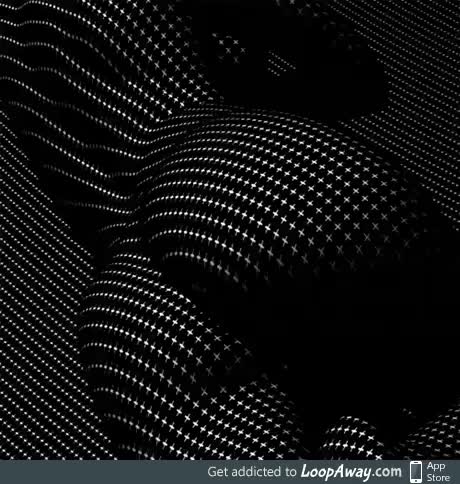The height and width of the screenshot is (484, 460).
Task: Click the cross-shaped dots at top center
Action: (x=167, y=50)
